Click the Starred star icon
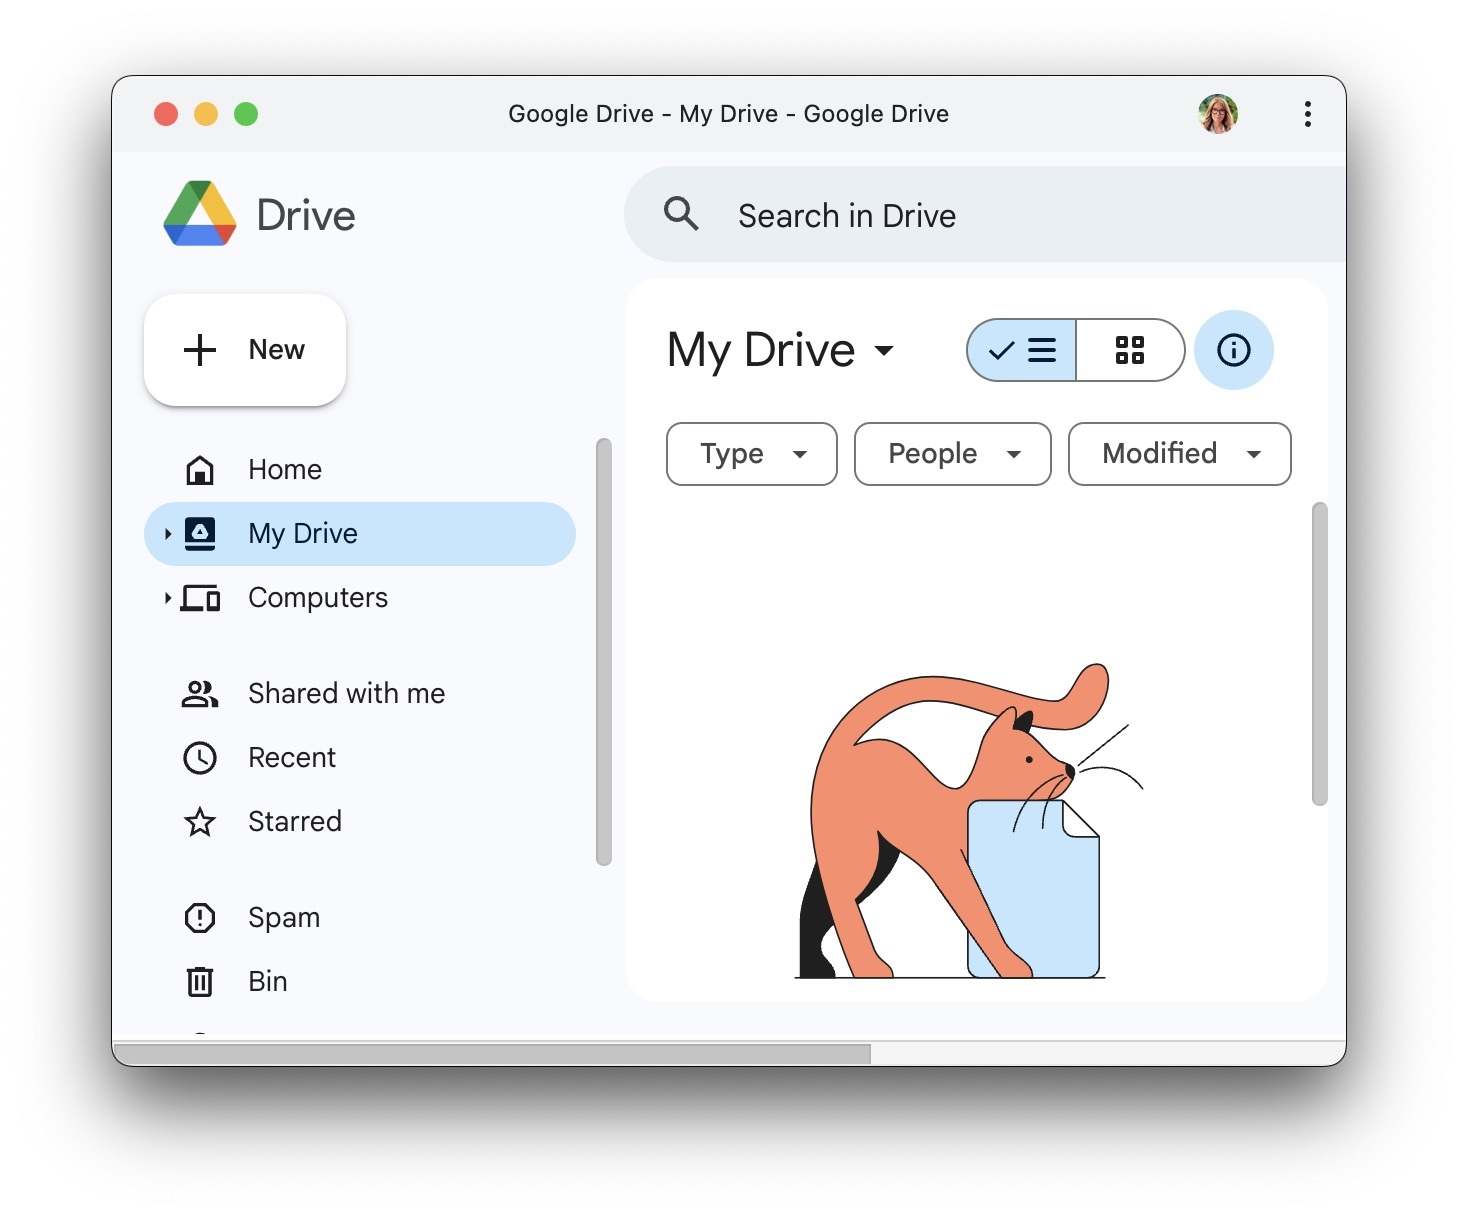The width and height of the screenshot is (1458, 1214). coord(200,822)
